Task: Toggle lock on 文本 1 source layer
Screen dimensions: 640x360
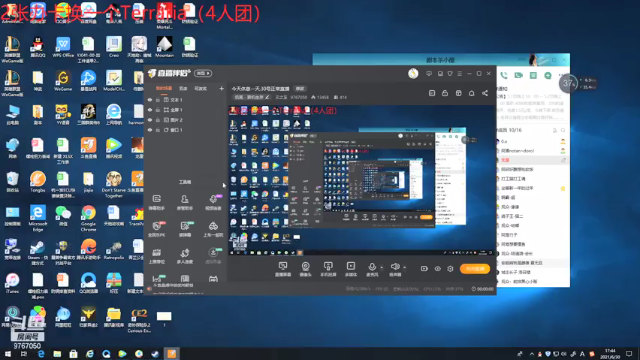Action: [158, 100]
